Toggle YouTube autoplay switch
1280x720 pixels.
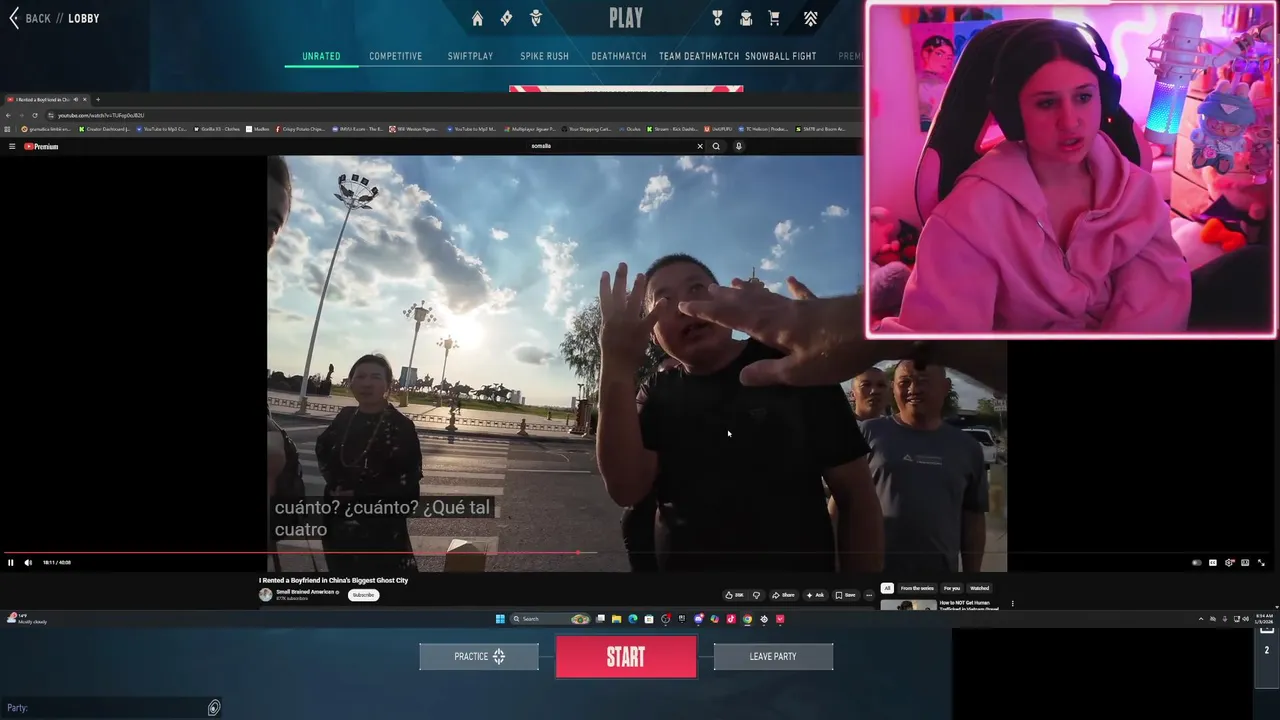[1197, 563]
